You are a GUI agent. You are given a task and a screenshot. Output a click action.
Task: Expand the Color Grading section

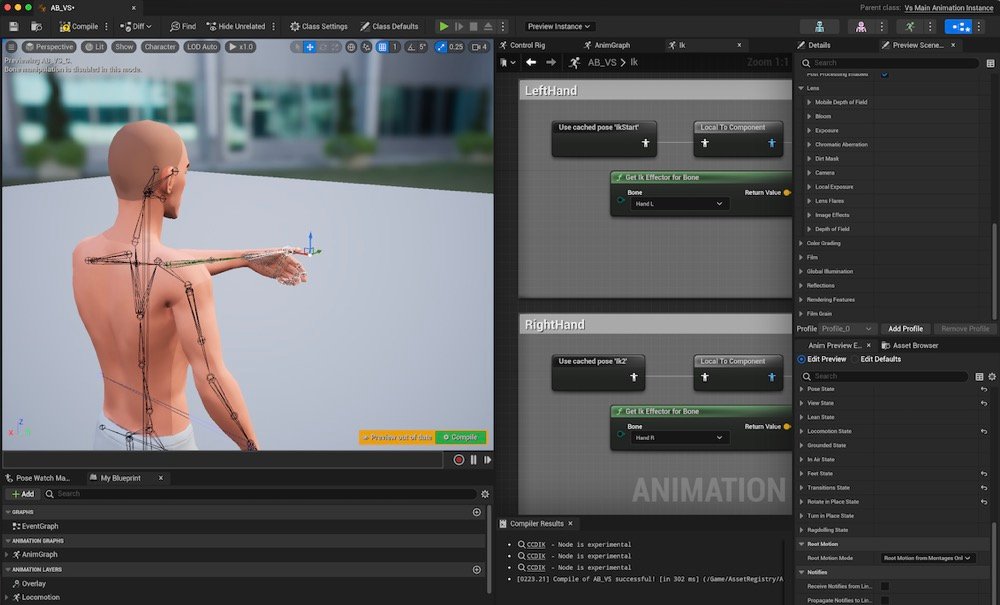click(x=801, y=243)
